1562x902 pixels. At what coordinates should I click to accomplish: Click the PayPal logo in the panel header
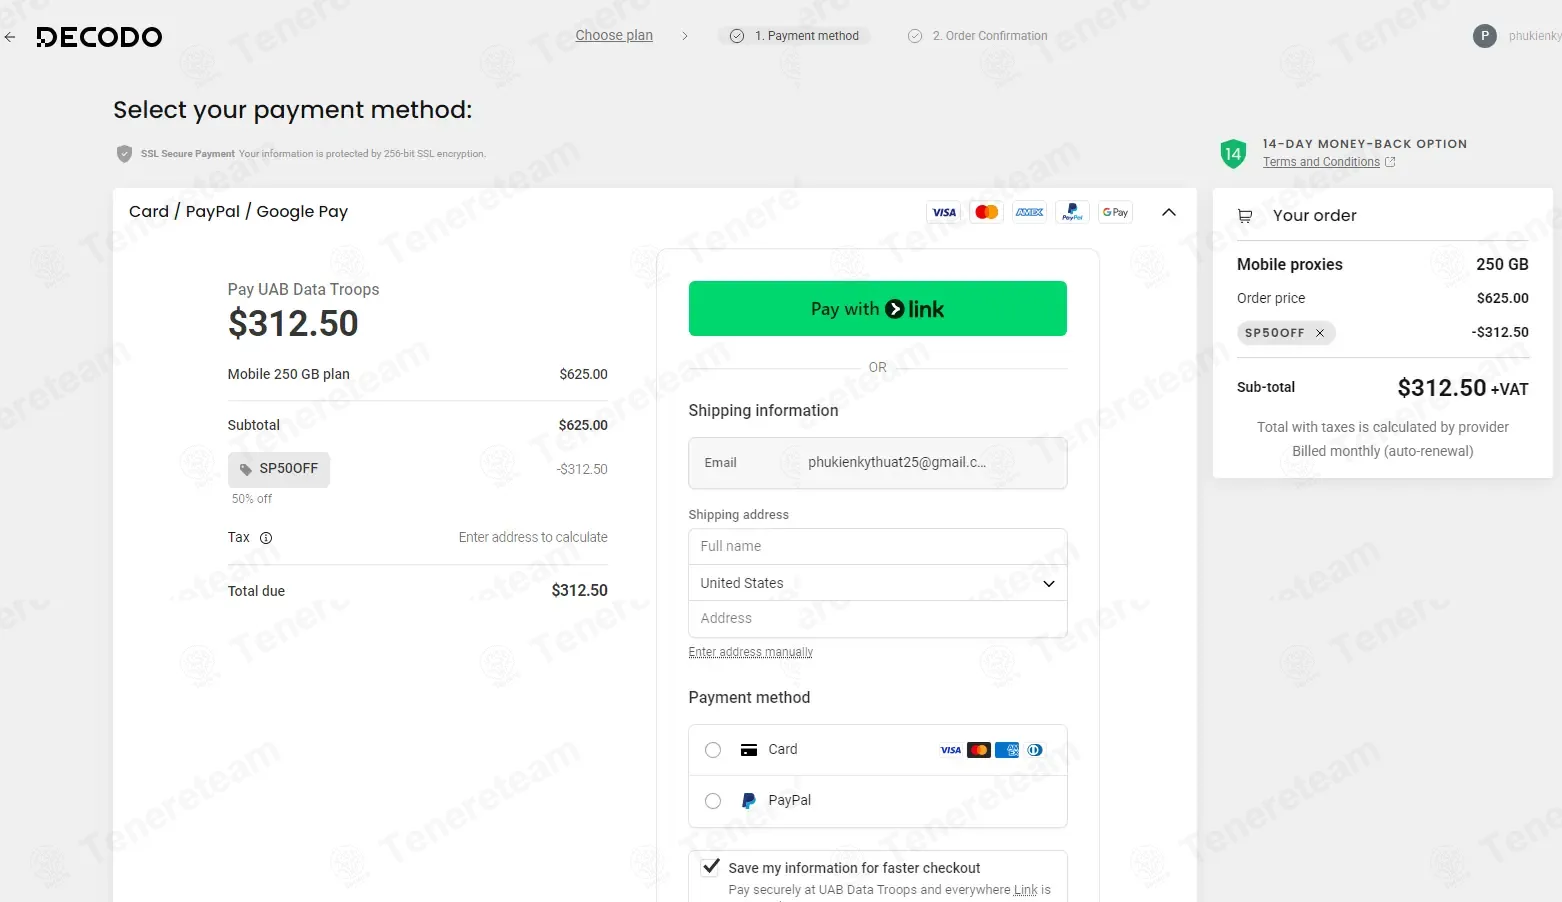[x=1073, y=212]
